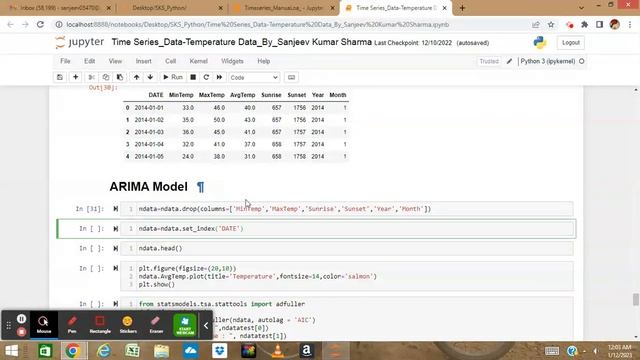Click into the ndata.head() code cell
This screenshot has height=360, width=640.
pyautogui.click(x=347, y=248)
